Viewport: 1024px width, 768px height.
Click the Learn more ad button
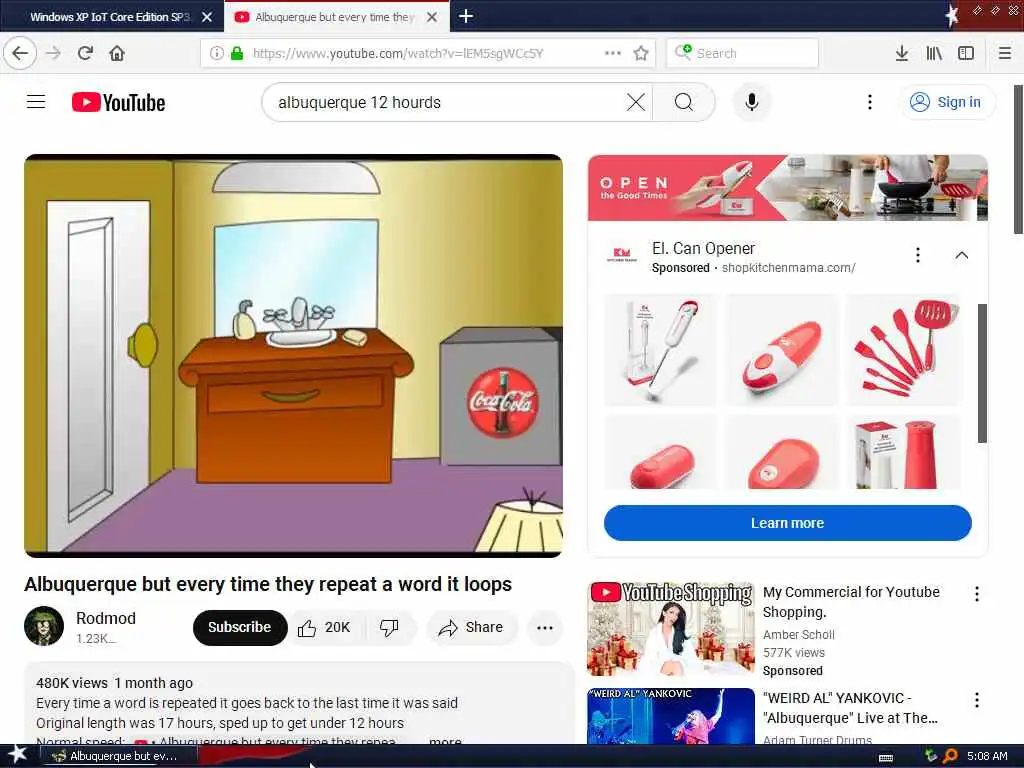point(788,522)
